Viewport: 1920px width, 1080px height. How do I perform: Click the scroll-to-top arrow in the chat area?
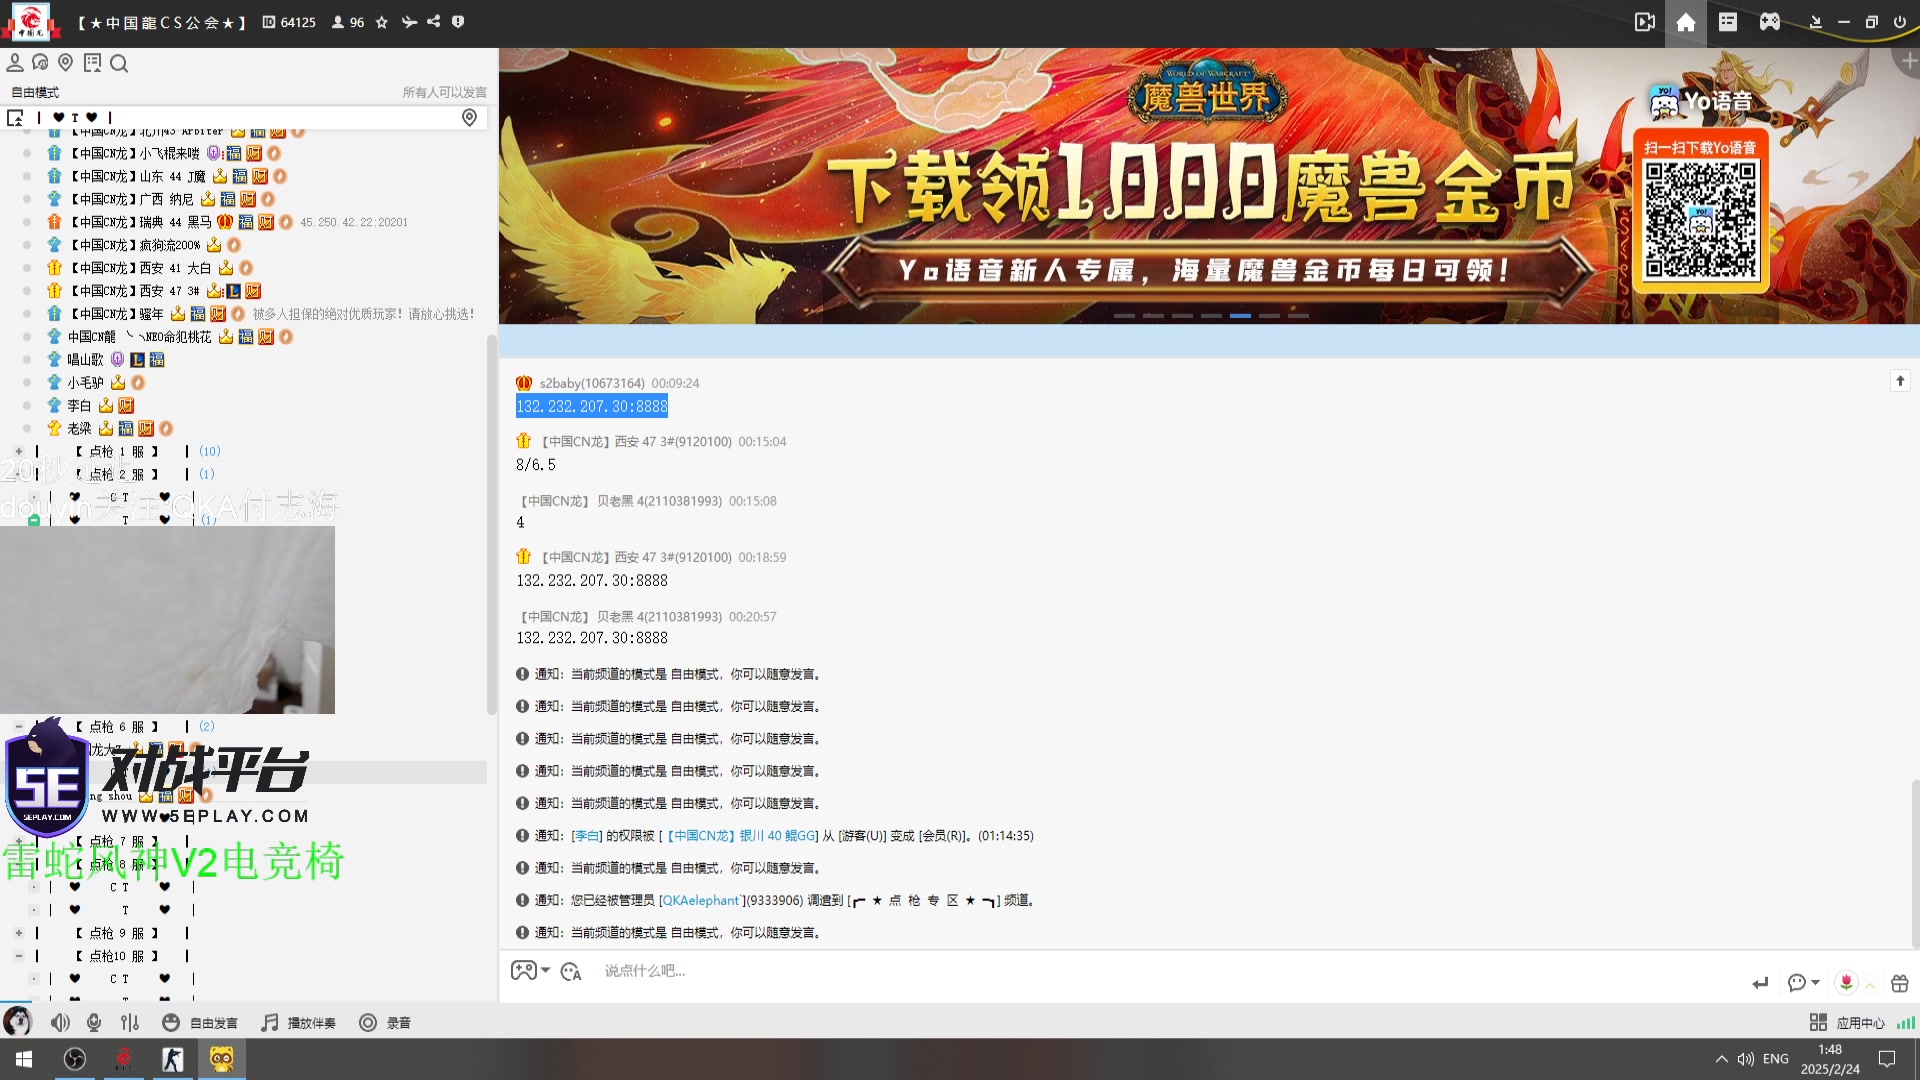pos(1900,381)
